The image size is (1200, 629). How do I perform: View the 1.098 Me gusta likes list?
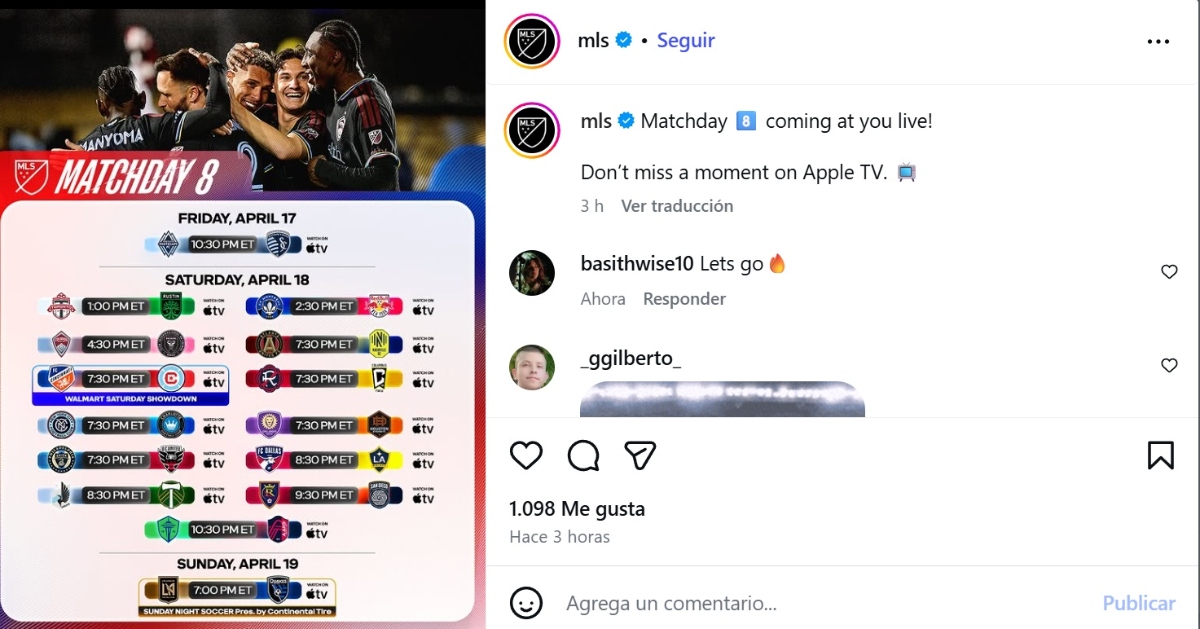tap(577, 509)
